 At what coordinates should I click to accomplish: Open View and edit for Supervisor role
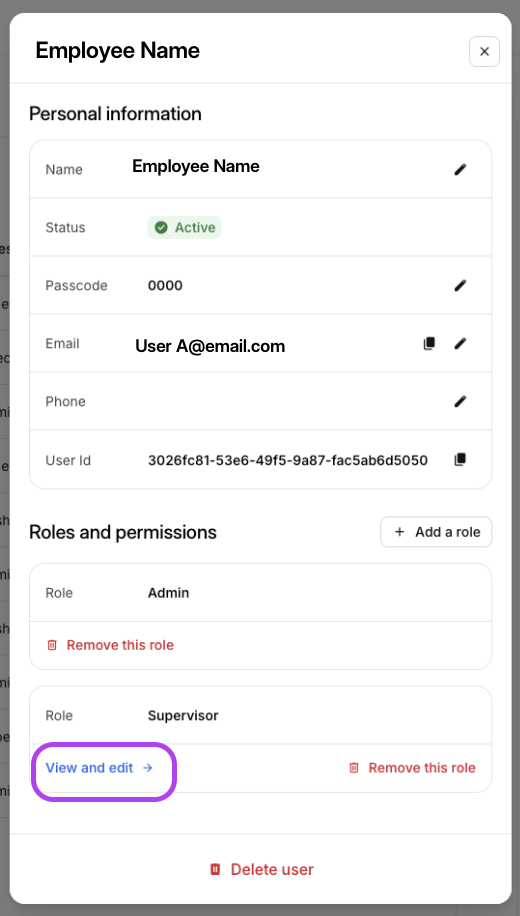(x=99, y=768)
